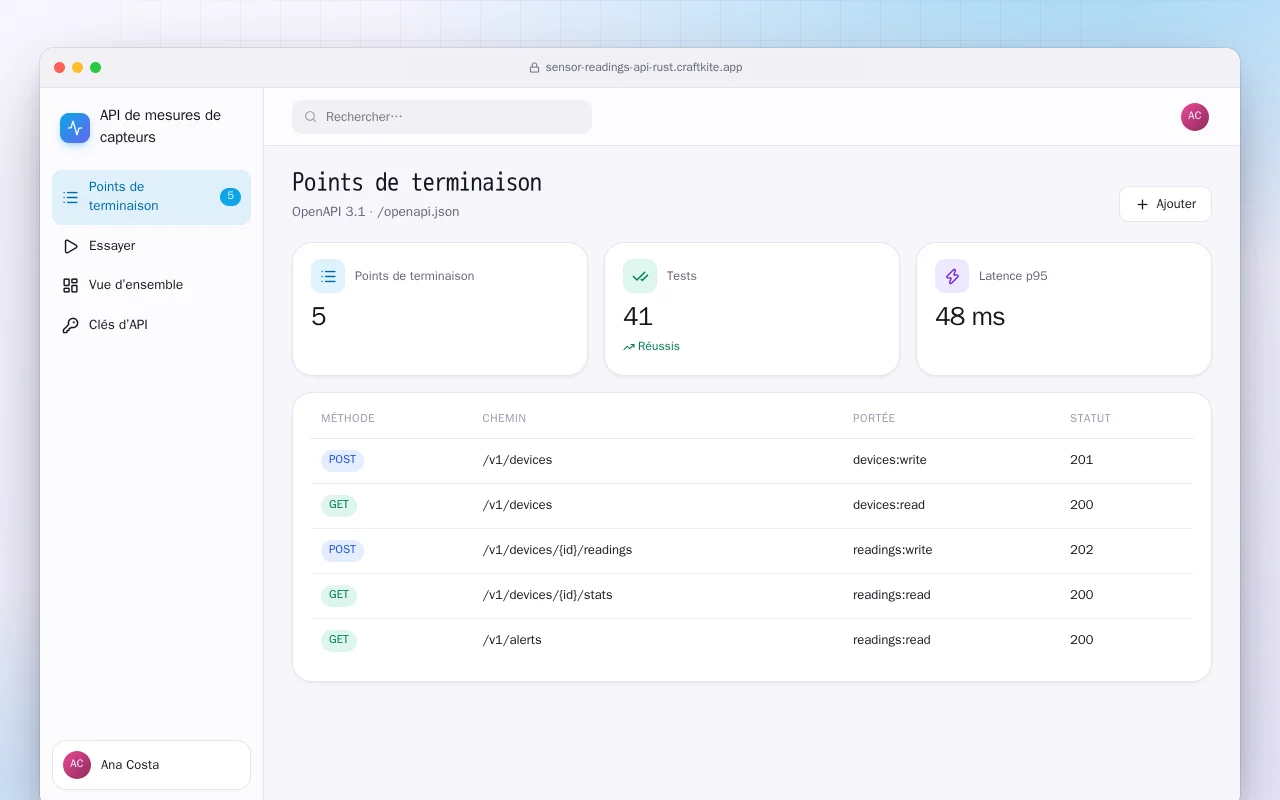Click the AC avatar beside Ana Costa

coord(77,765)
